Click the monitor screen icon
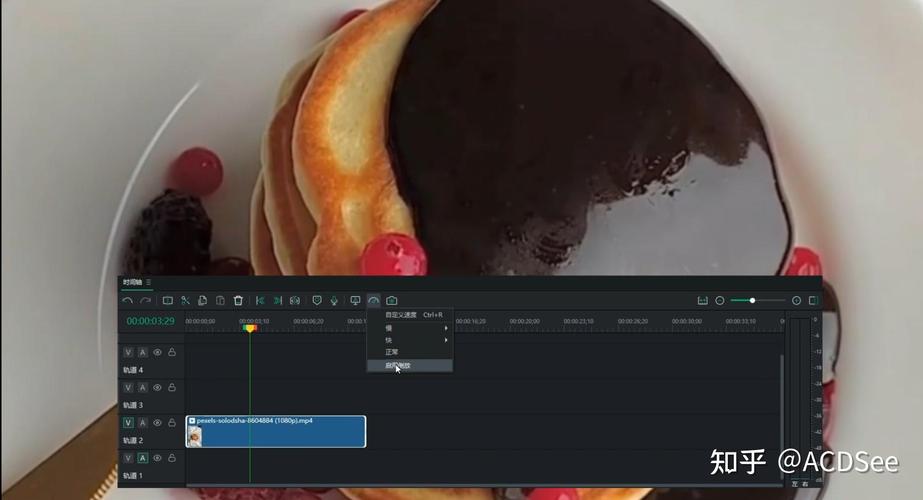 tap(355, 300)
